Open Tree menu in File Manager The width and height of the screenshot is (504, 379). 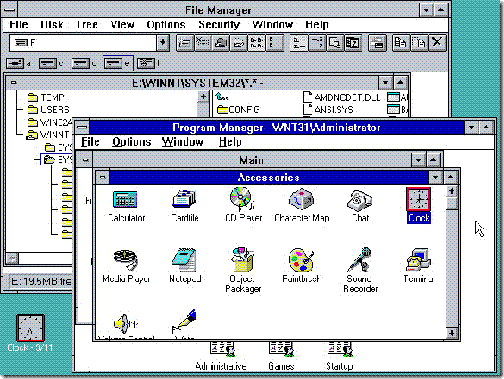pos(87,24)
